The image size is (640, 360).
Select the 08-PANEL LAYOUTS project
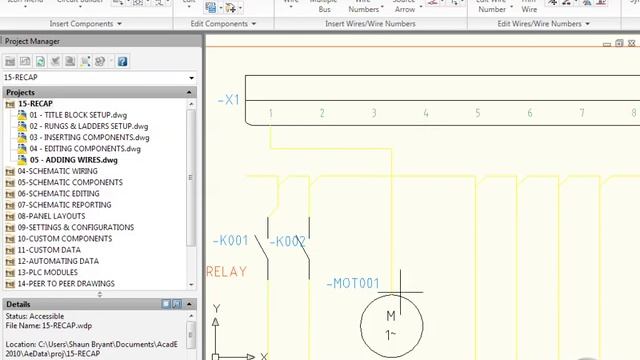[51, 216]
